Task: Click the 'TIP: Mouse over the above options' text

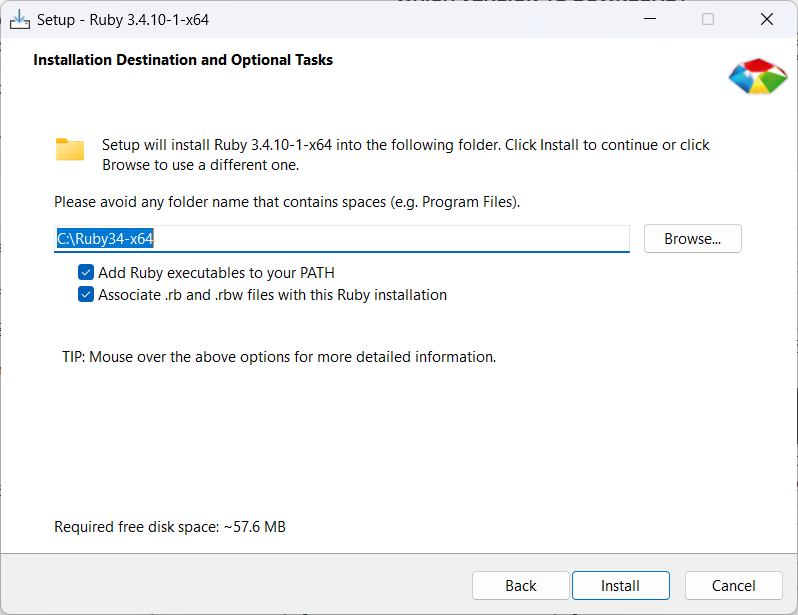Action: pyautogui.click(x=279, y=357)
